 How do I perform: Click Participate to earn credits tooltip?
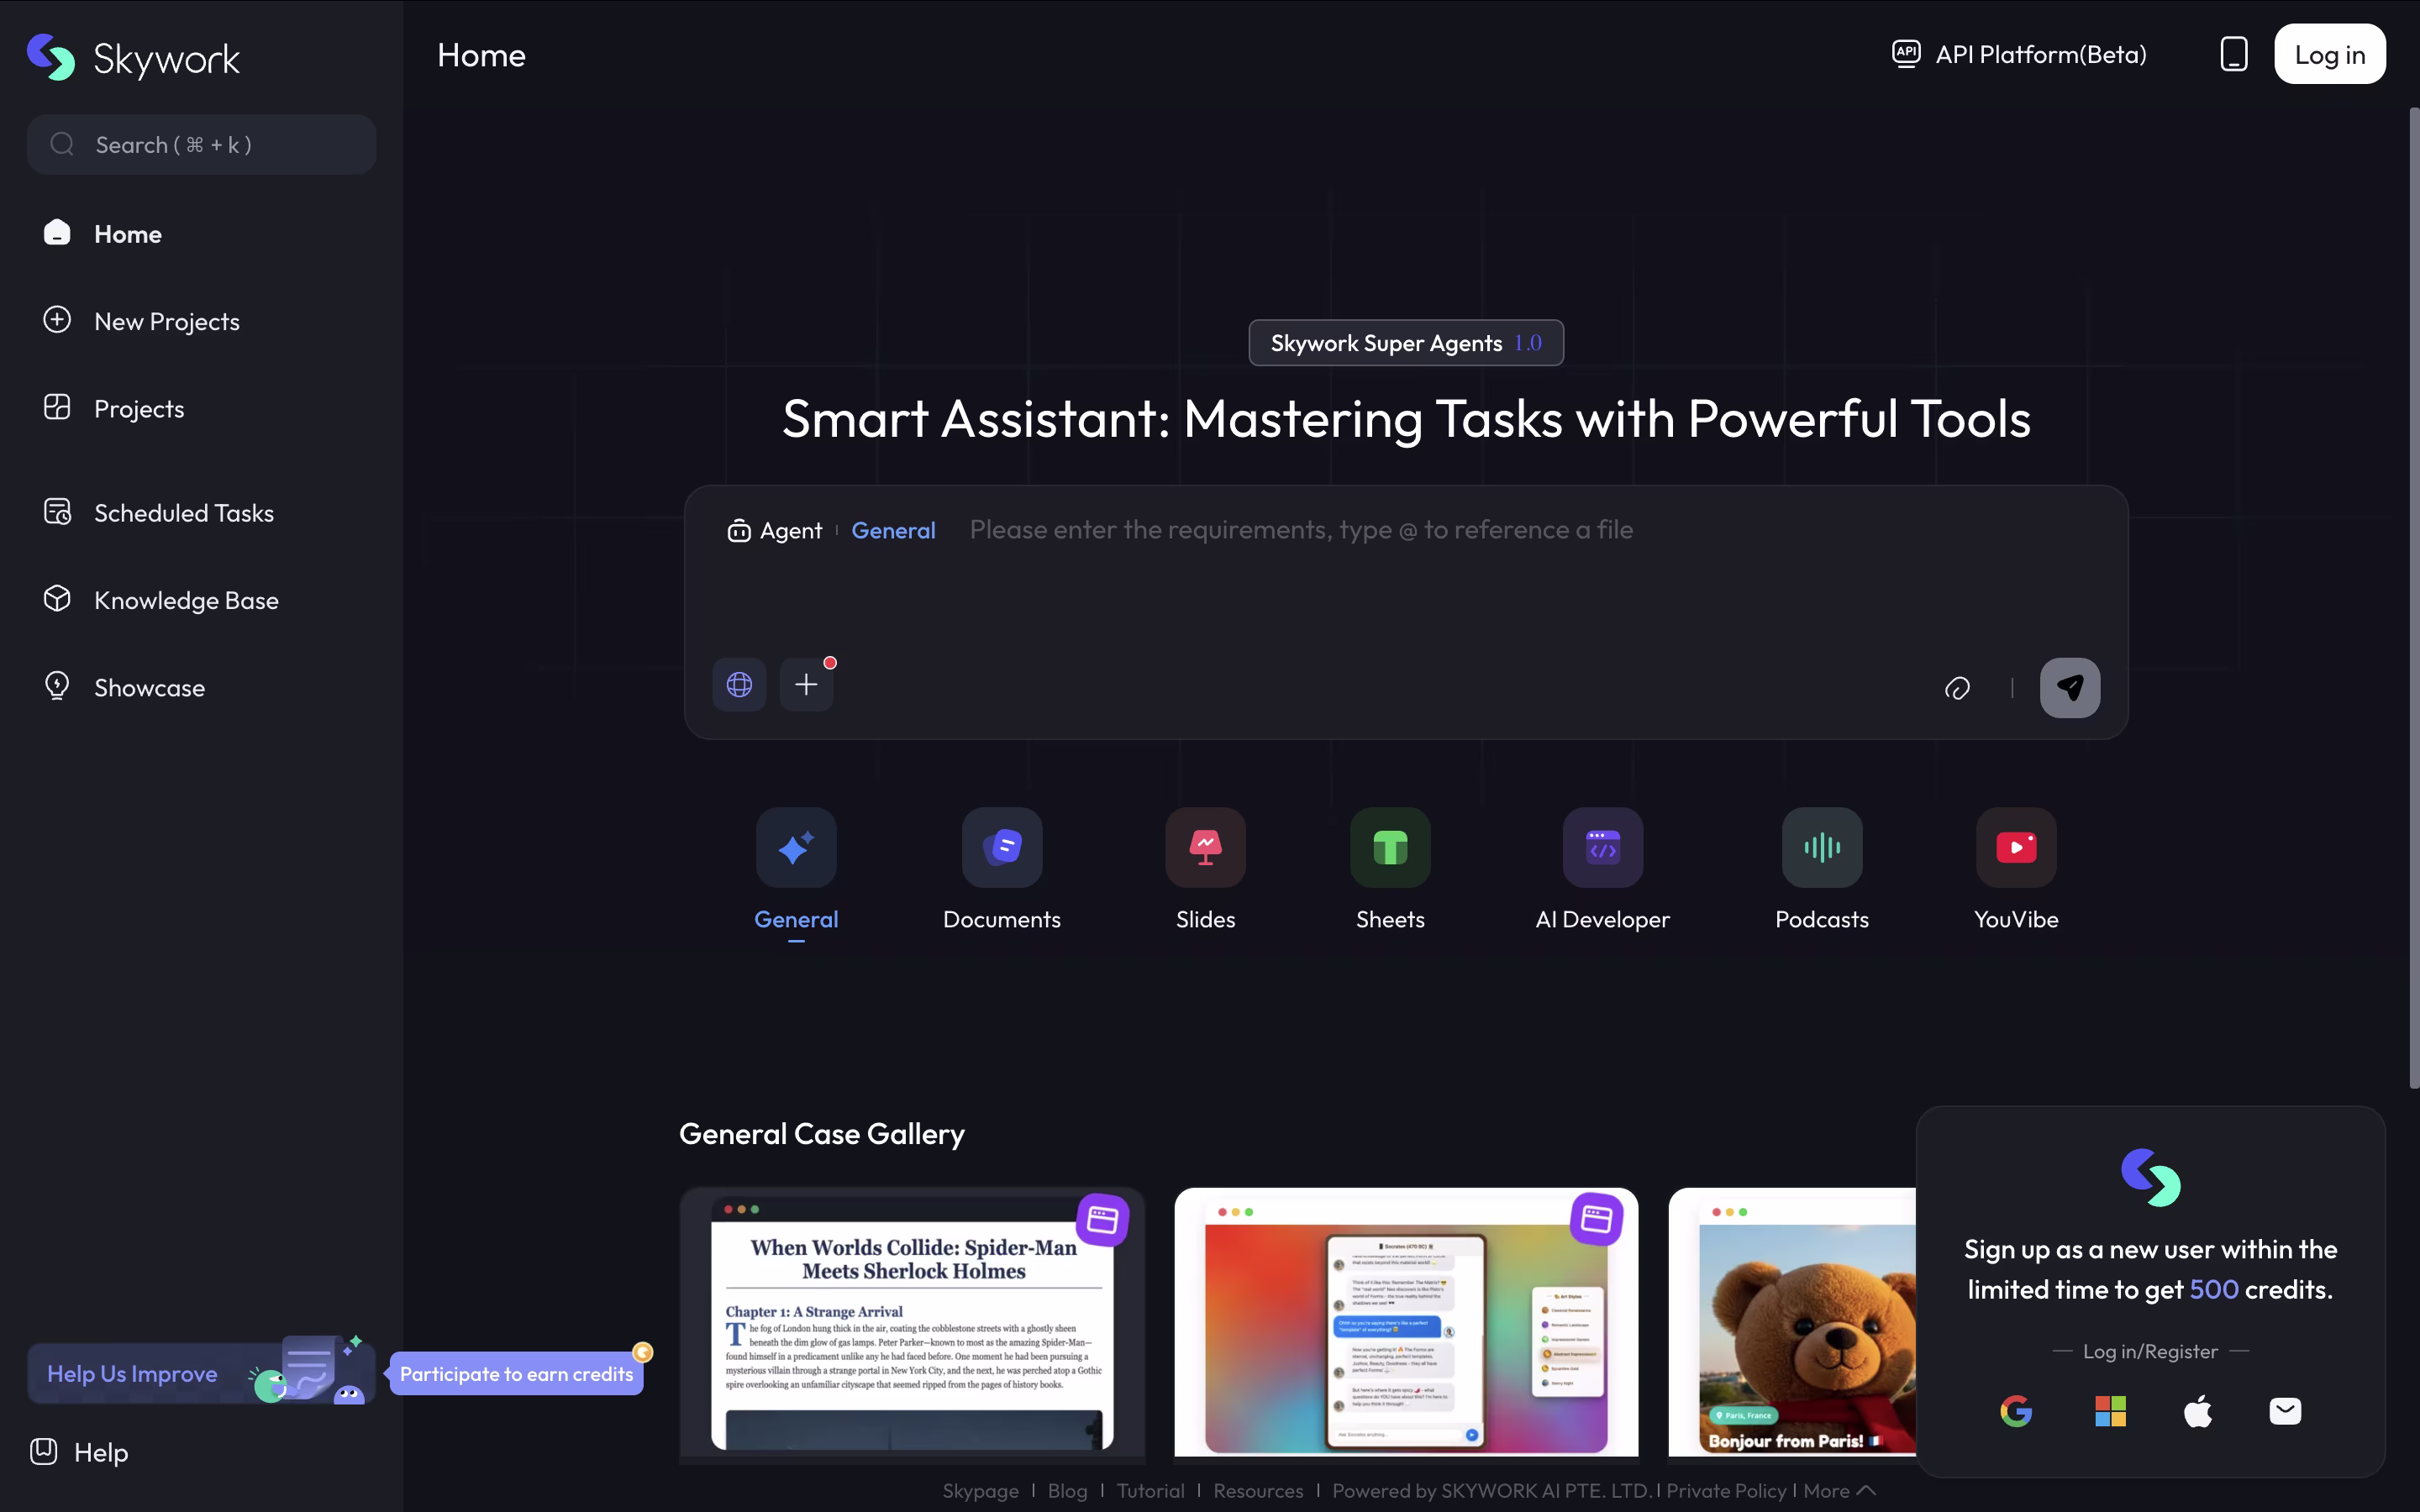click(516, 1374)
